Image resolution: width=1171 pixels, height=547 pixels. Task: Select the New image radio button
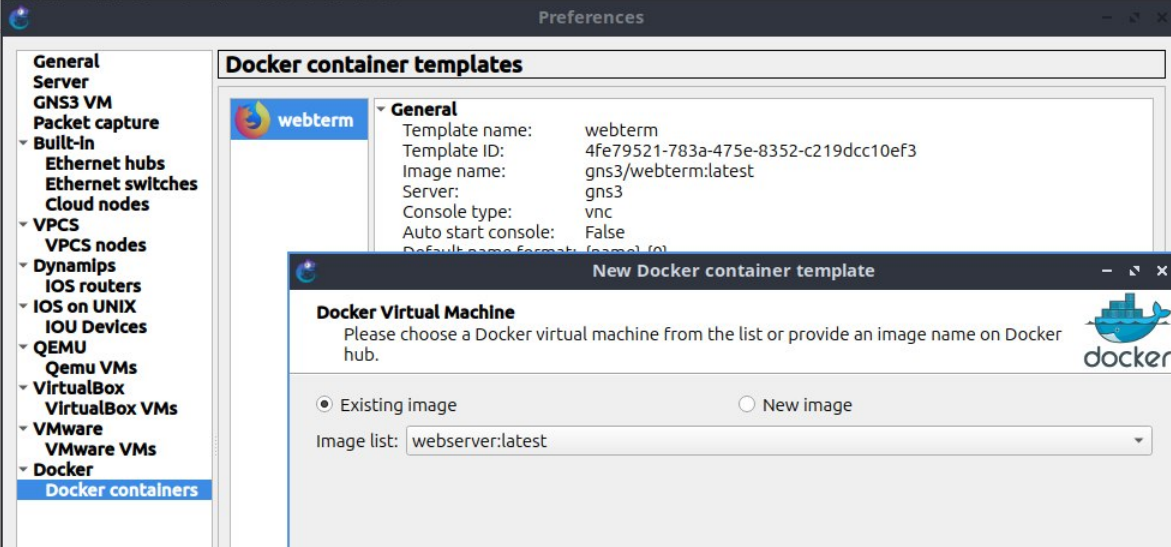click(x=746, y=405)
